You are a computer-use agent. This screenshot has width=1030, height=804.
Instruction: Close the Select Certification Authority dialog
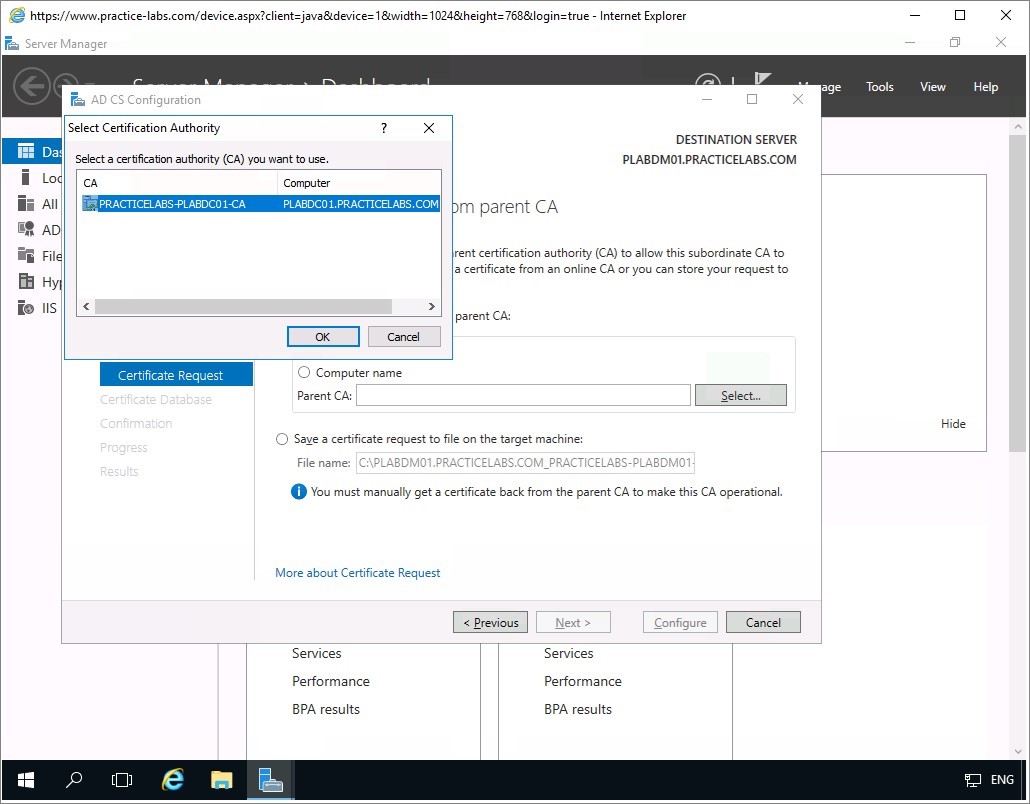click(429, 128)
